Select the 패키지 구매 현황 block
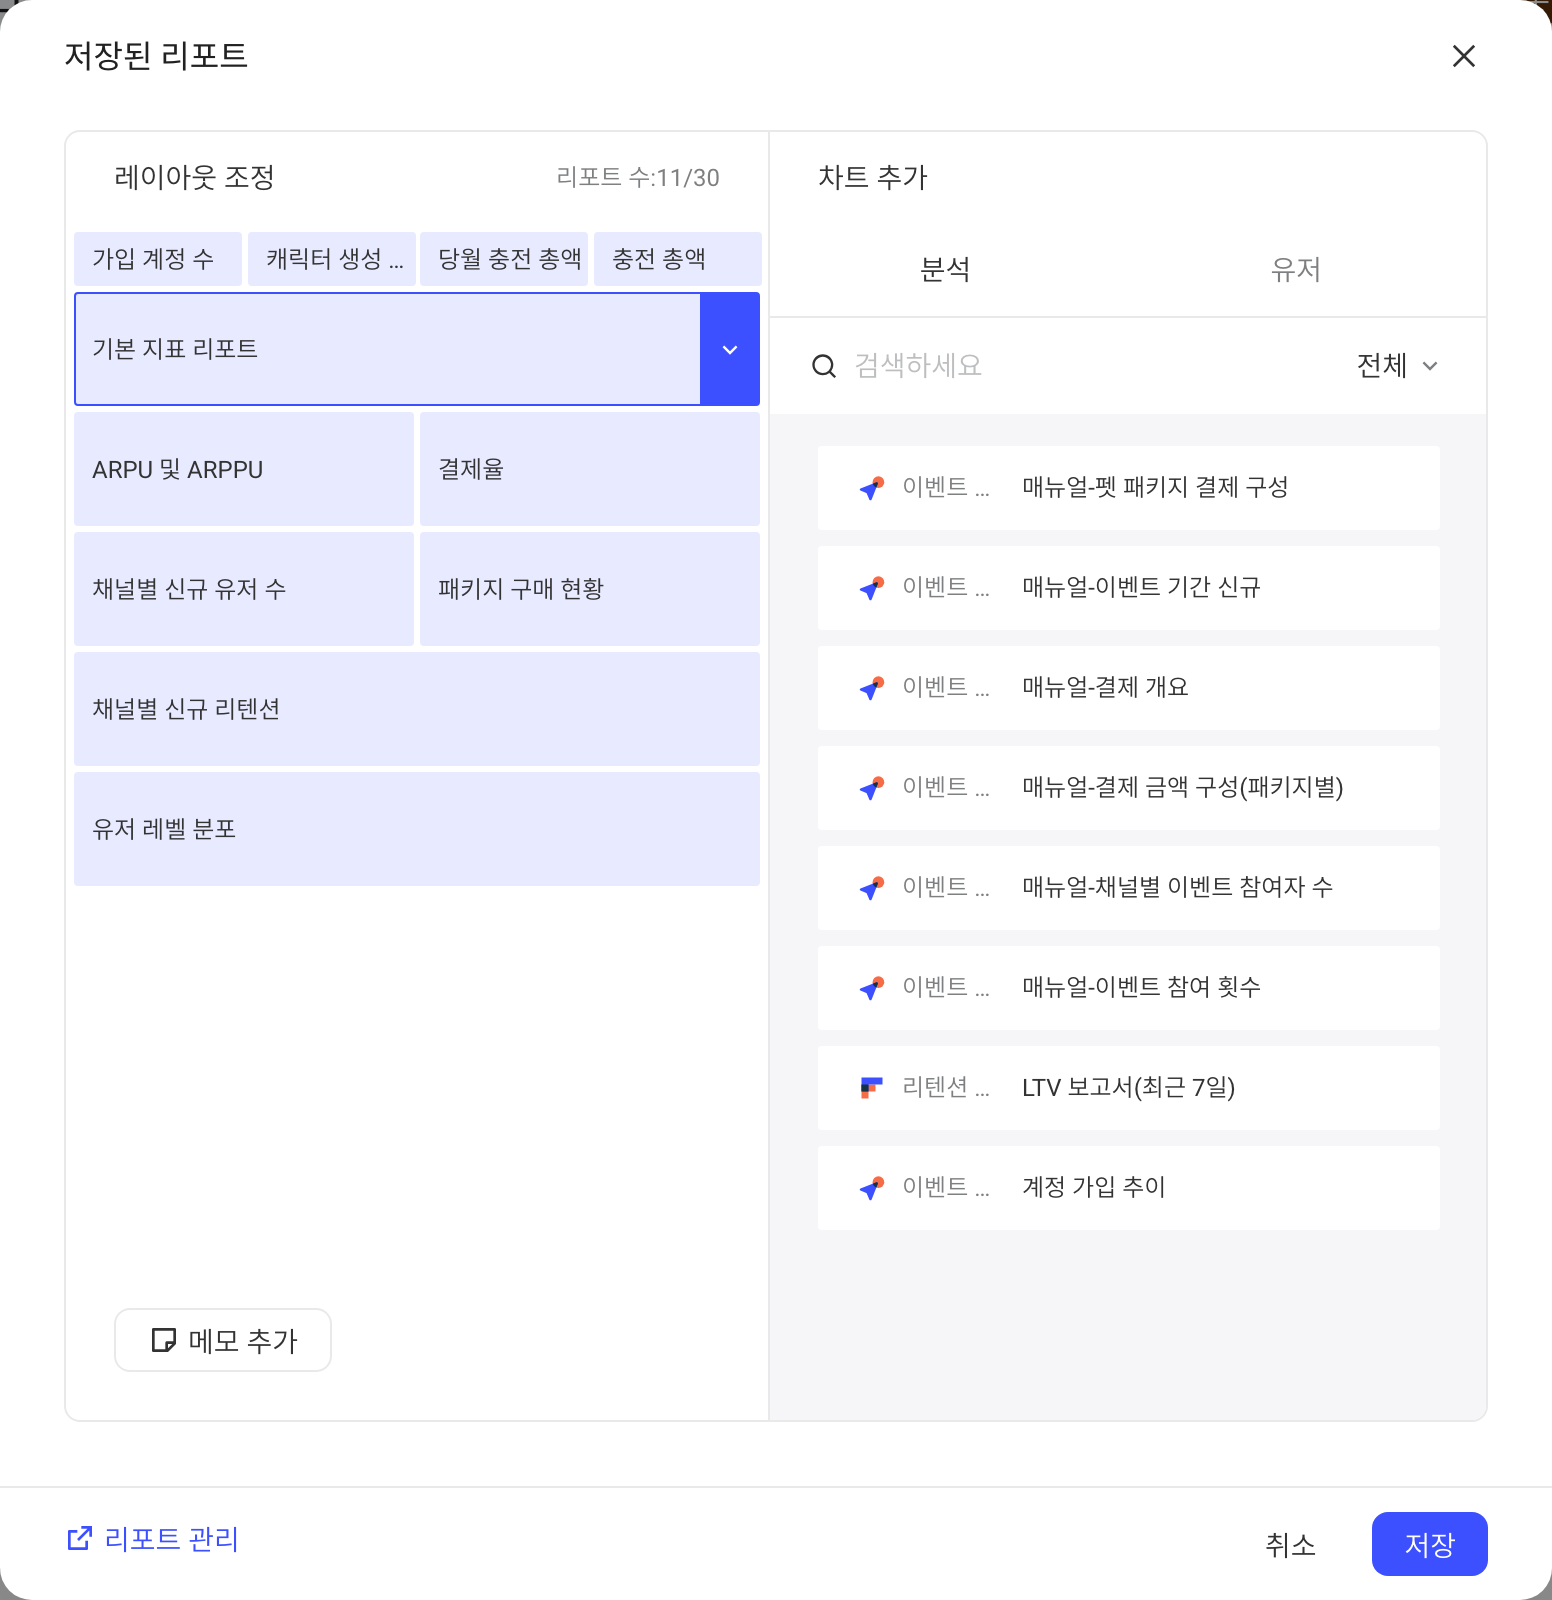The width and height of the screenshot is (1552, 1600). point(590,589)
